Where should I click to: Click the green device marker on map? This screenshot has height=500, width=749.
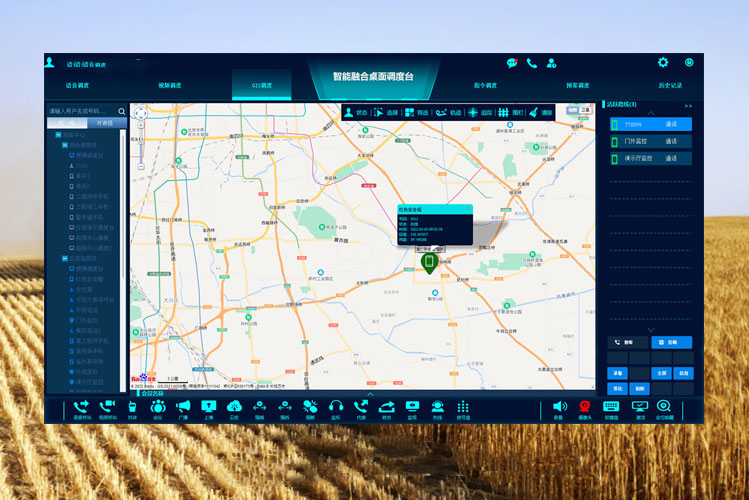[429, 263]
